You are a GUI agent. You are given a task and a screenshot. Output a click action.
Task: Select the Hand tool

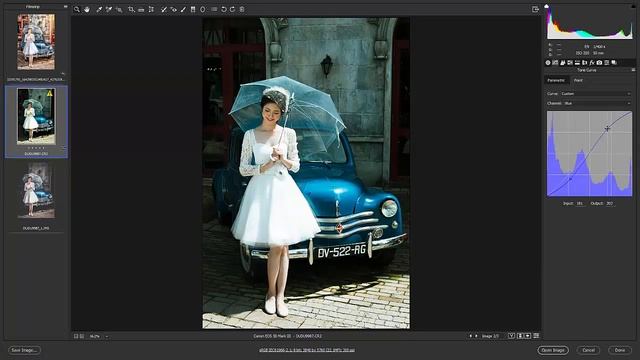pos(87,9)
